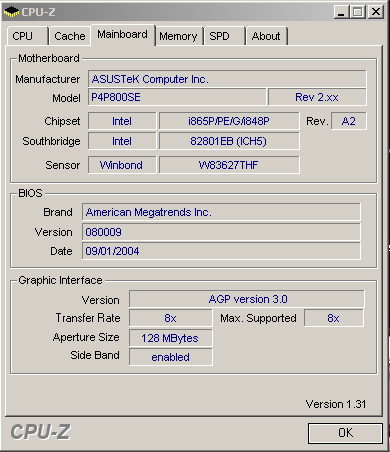Click the southbridge value 82801EB (ICH5)

pos(229,141)
